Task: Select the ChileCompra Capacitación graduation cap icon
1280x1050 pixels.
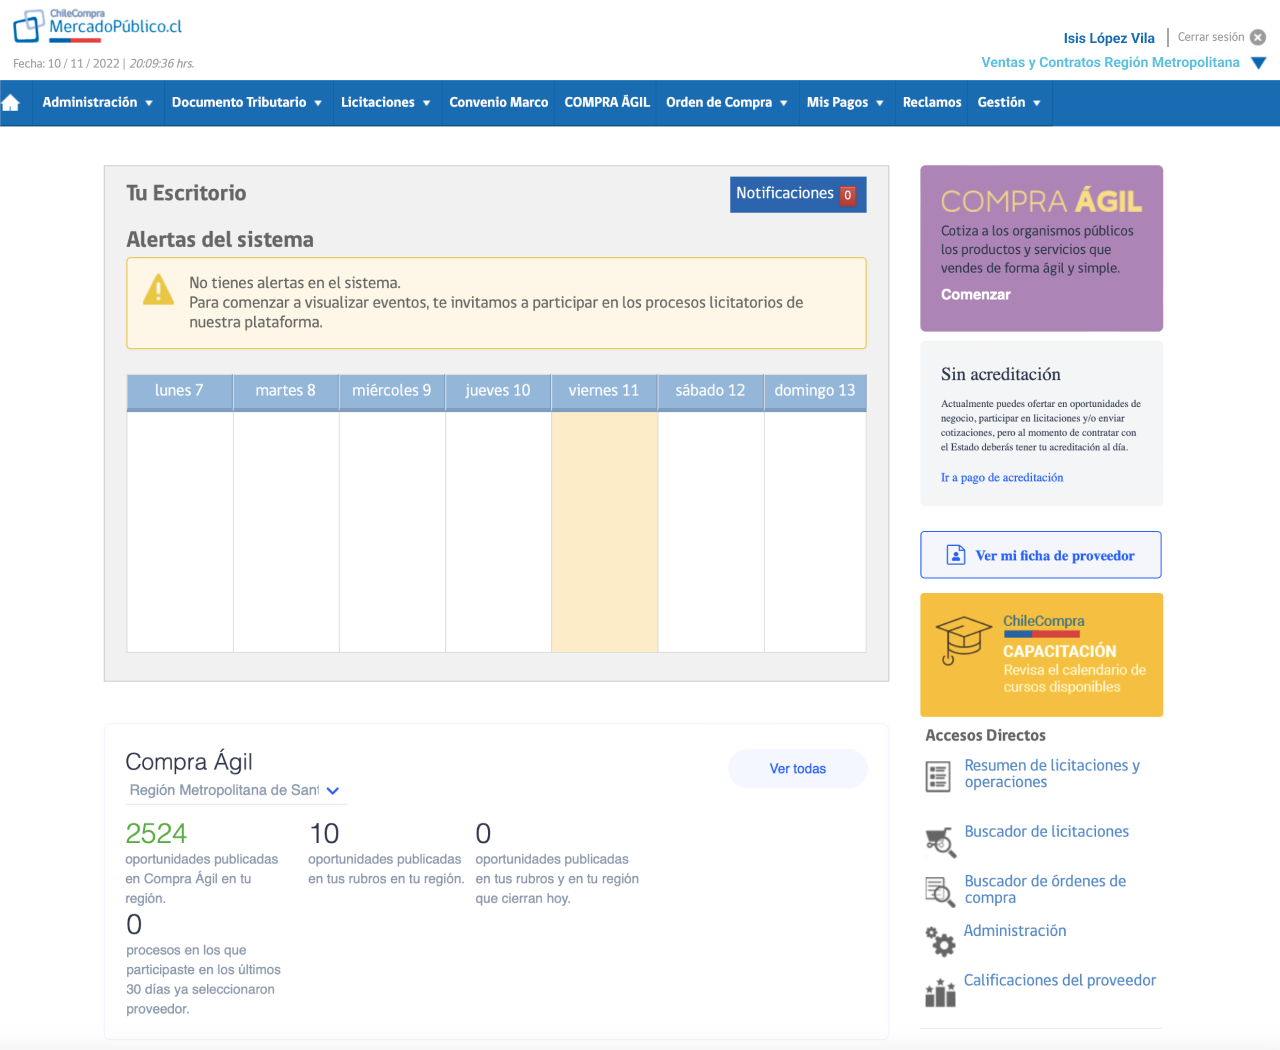Action: pos(962,640)
